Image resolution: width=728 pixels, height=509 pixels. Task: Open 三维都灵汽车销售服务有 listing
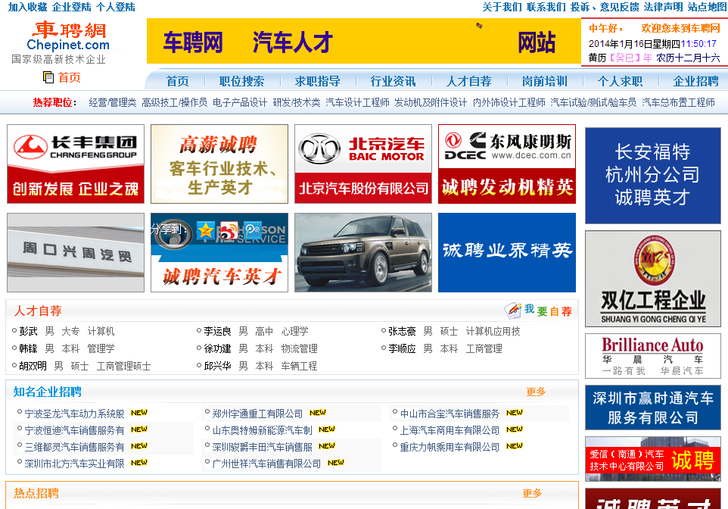74,447
